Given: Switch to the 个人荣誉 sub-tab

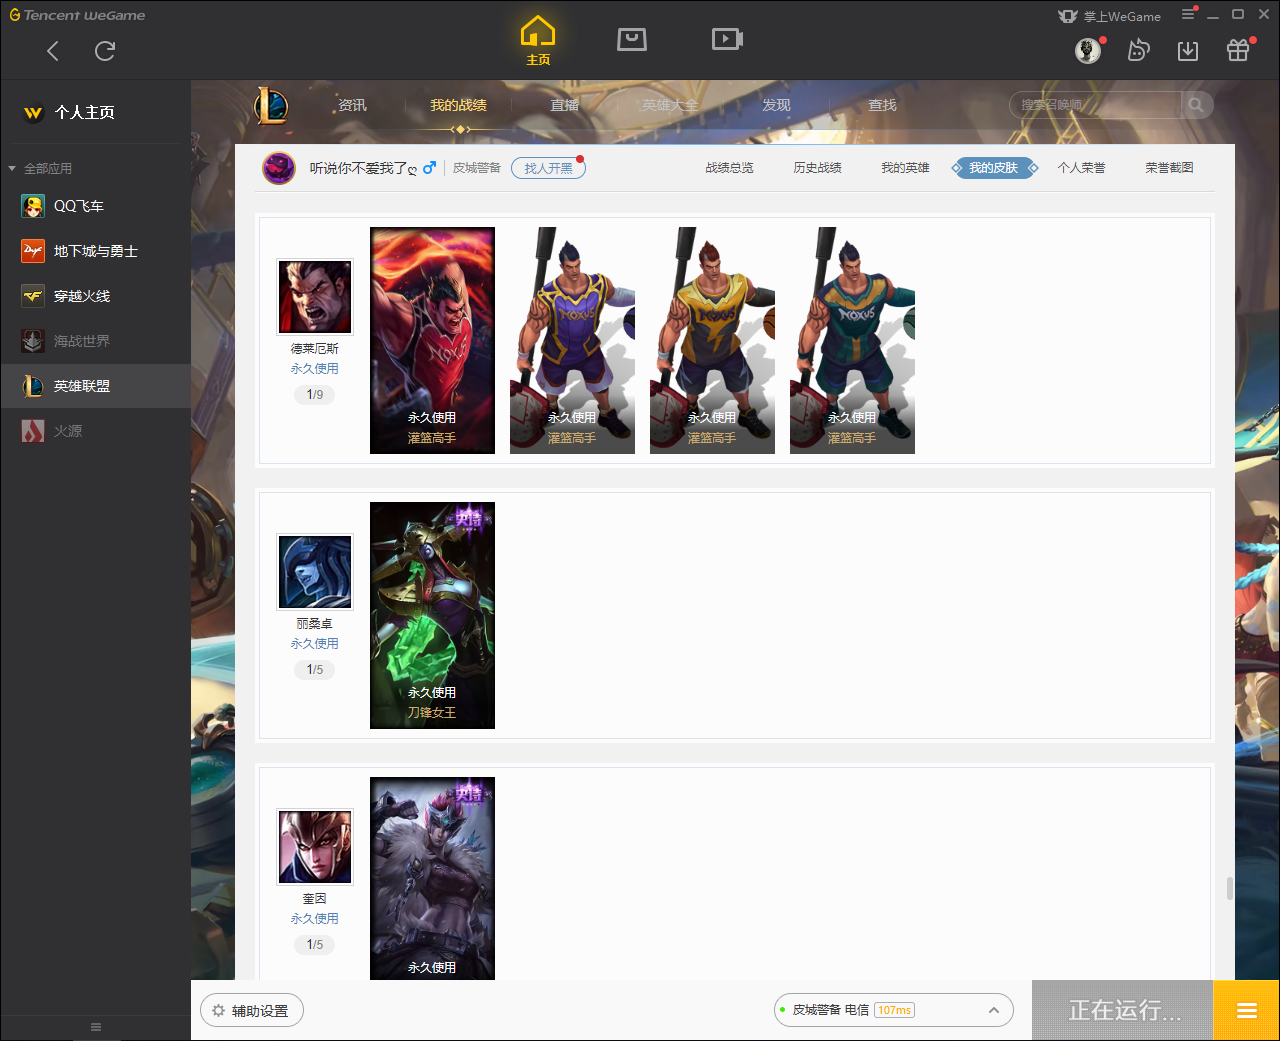Looking at the screenshot, I should (1081, 168).
